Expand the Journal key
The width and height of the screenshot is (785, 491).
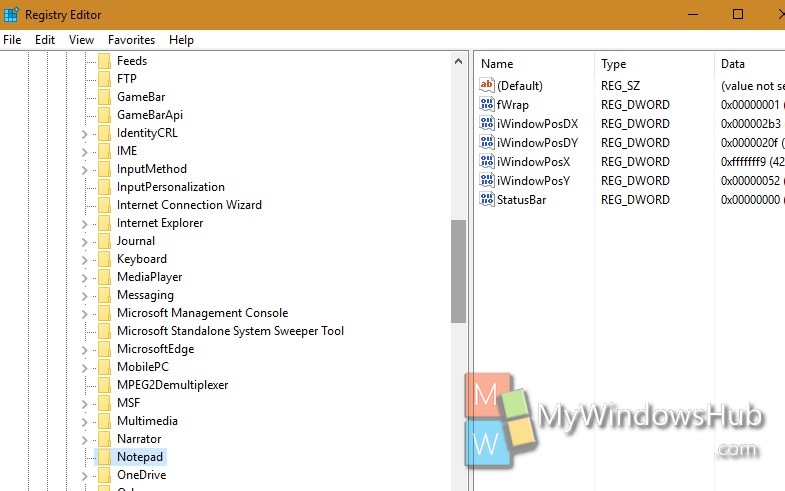[x=84, y=242]
